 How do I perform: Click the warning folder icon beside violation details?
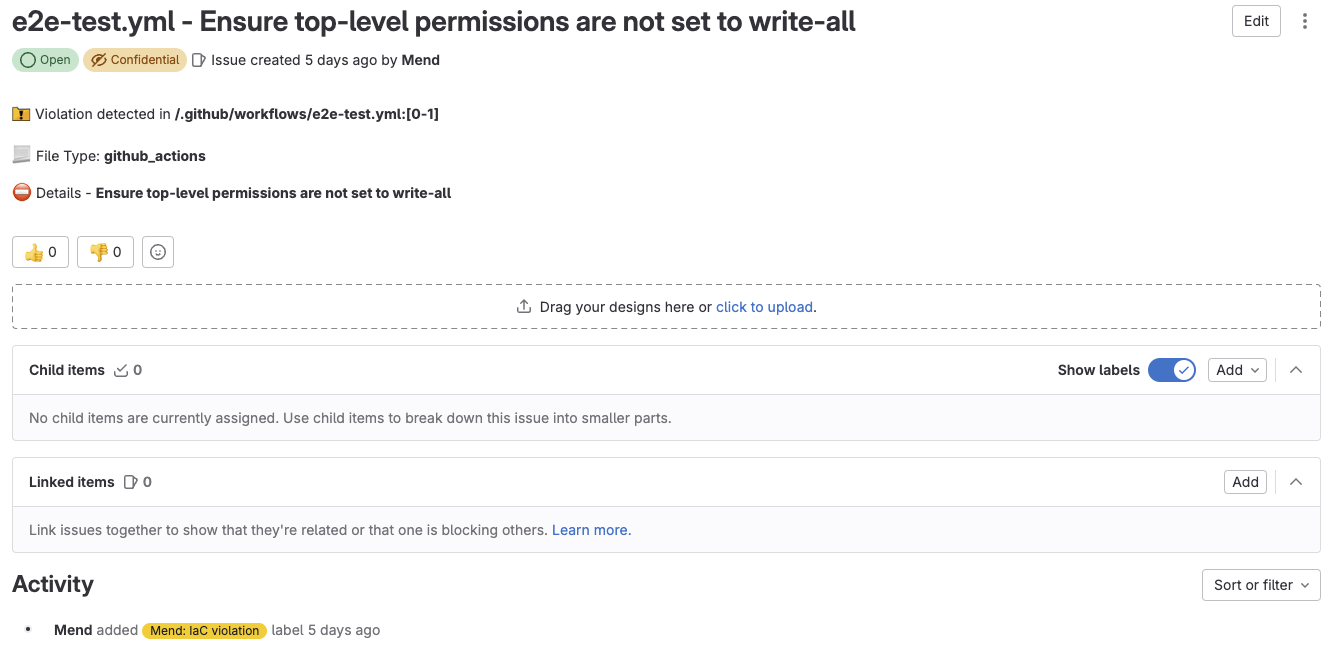pos(21,113)
